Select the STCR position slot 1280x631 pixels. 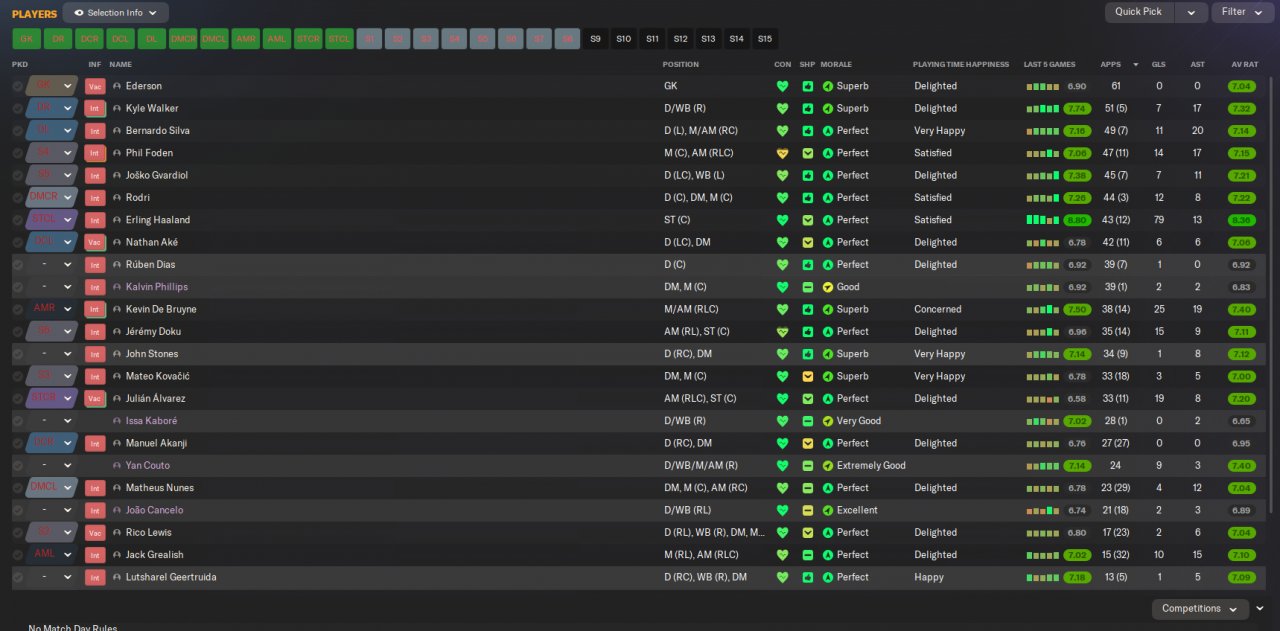[308, 39]
